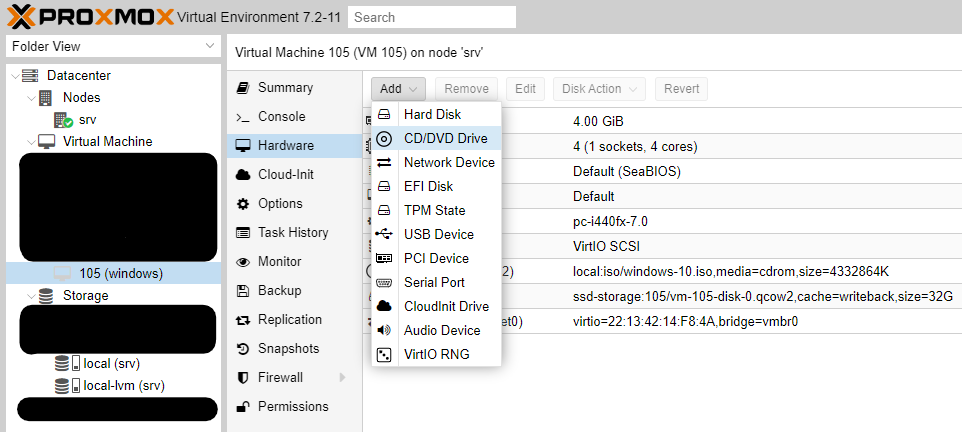Select local-lvm (srv) storage

coord(124,386)
